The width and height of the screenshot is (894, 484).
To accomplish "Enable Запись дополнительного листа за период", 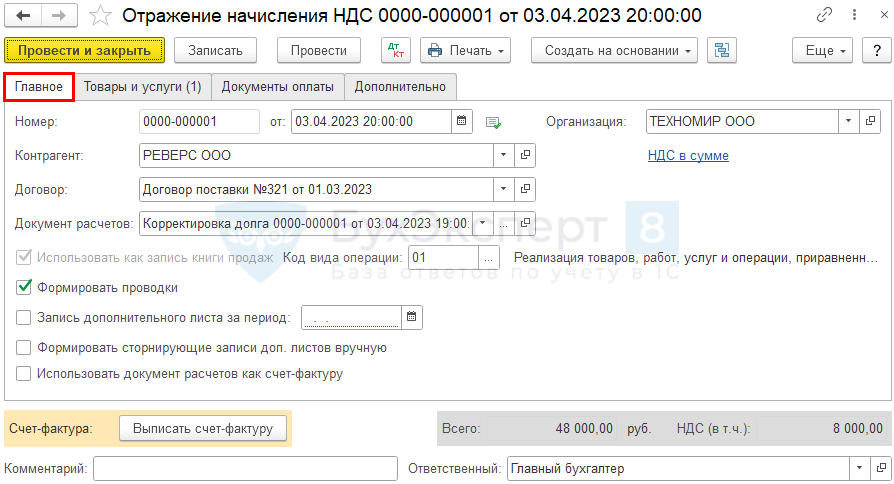I will 24,318.
